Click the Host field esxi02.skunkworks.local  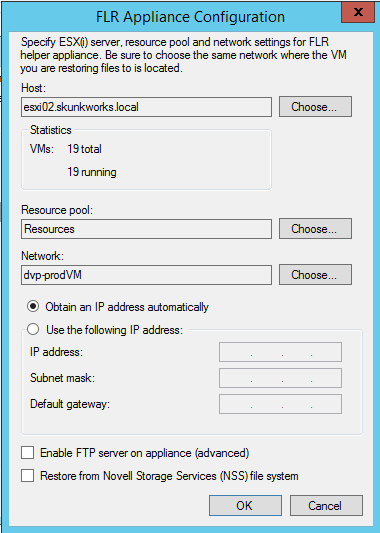pyautogui.click(x=146, y=107)
